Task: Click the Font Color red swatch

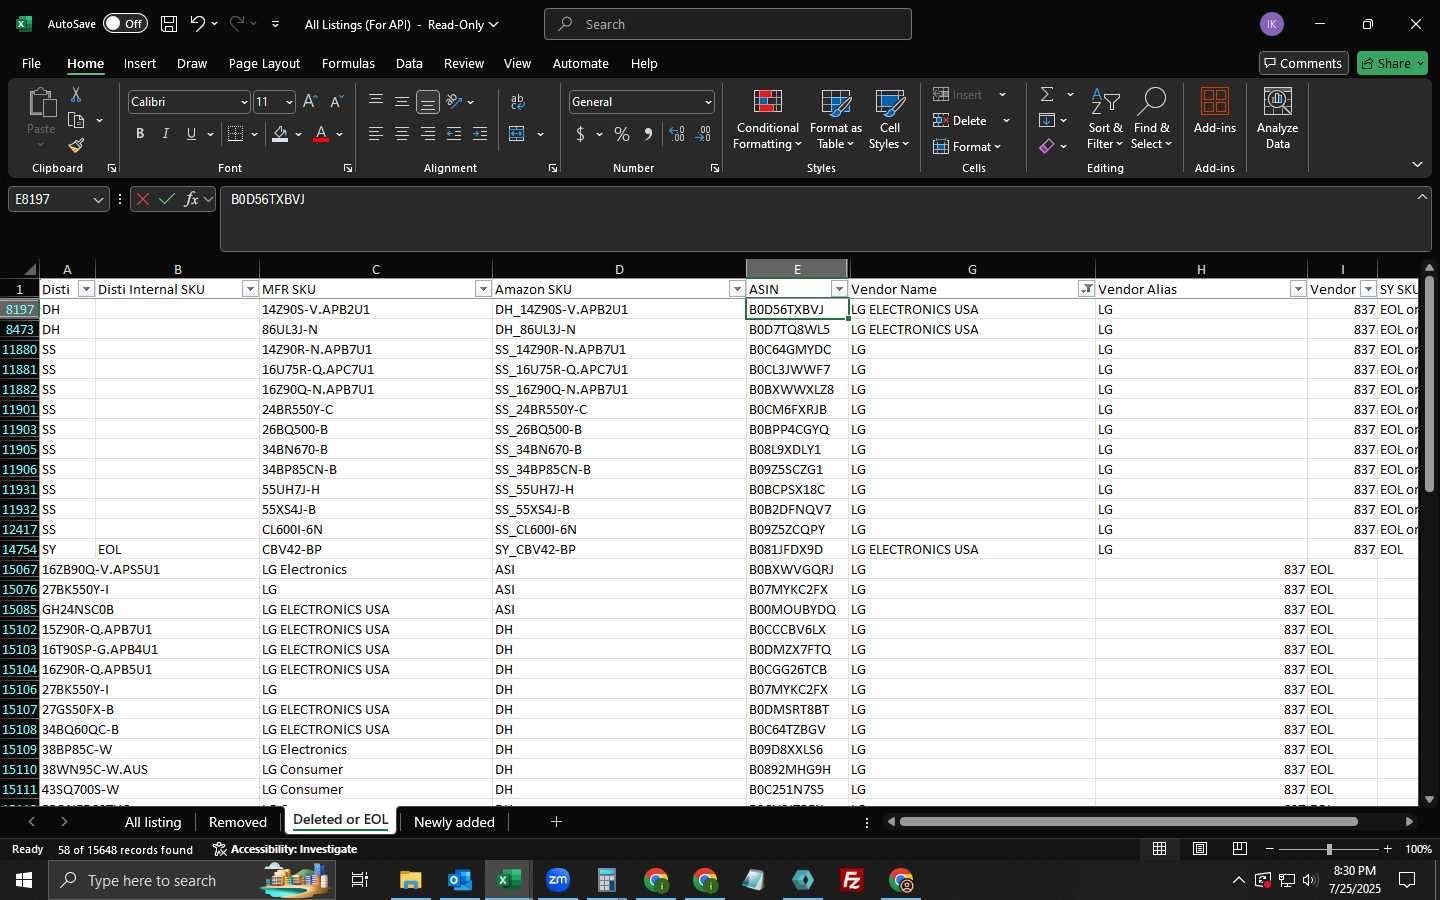Action: 321,134
